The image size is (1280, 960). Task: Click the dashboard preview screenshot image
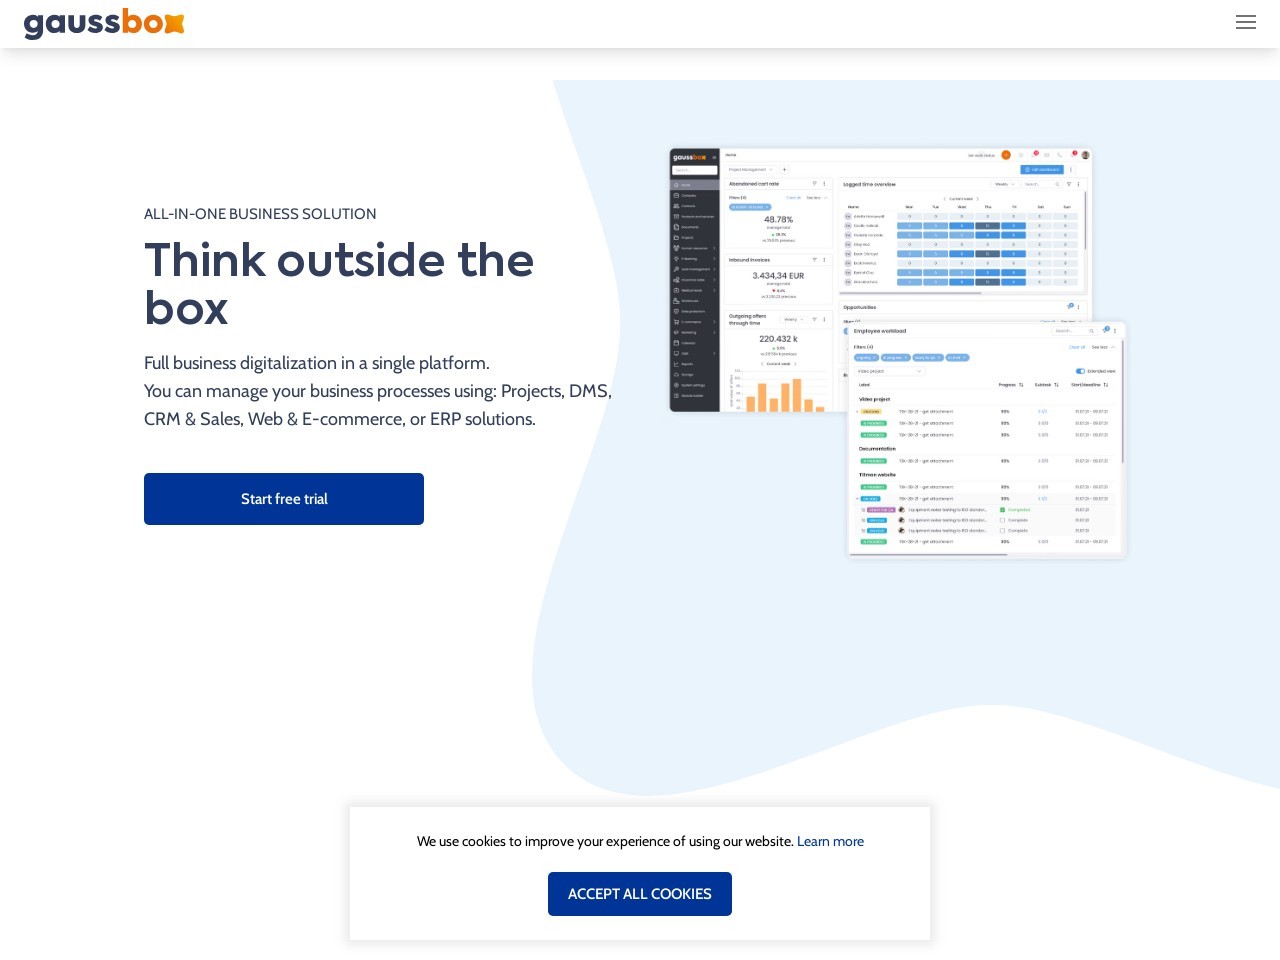point(898,353)
